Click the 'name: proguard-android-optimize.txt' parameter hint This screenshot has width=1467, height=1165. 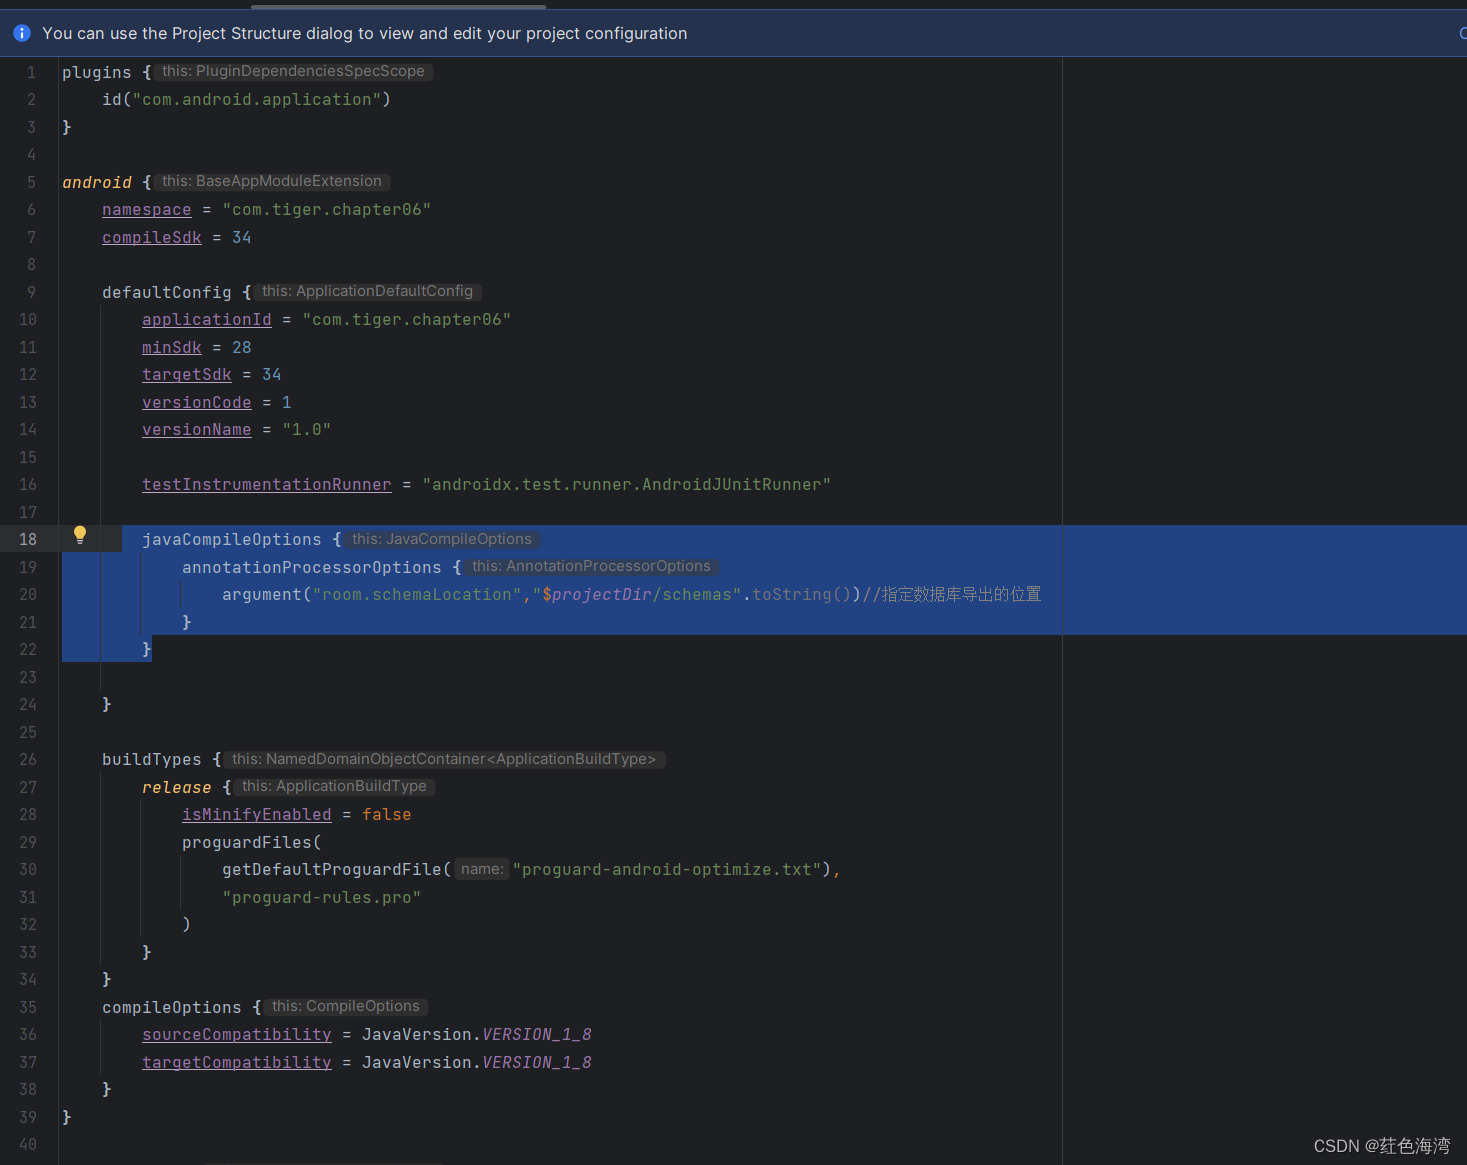(482, 868)
